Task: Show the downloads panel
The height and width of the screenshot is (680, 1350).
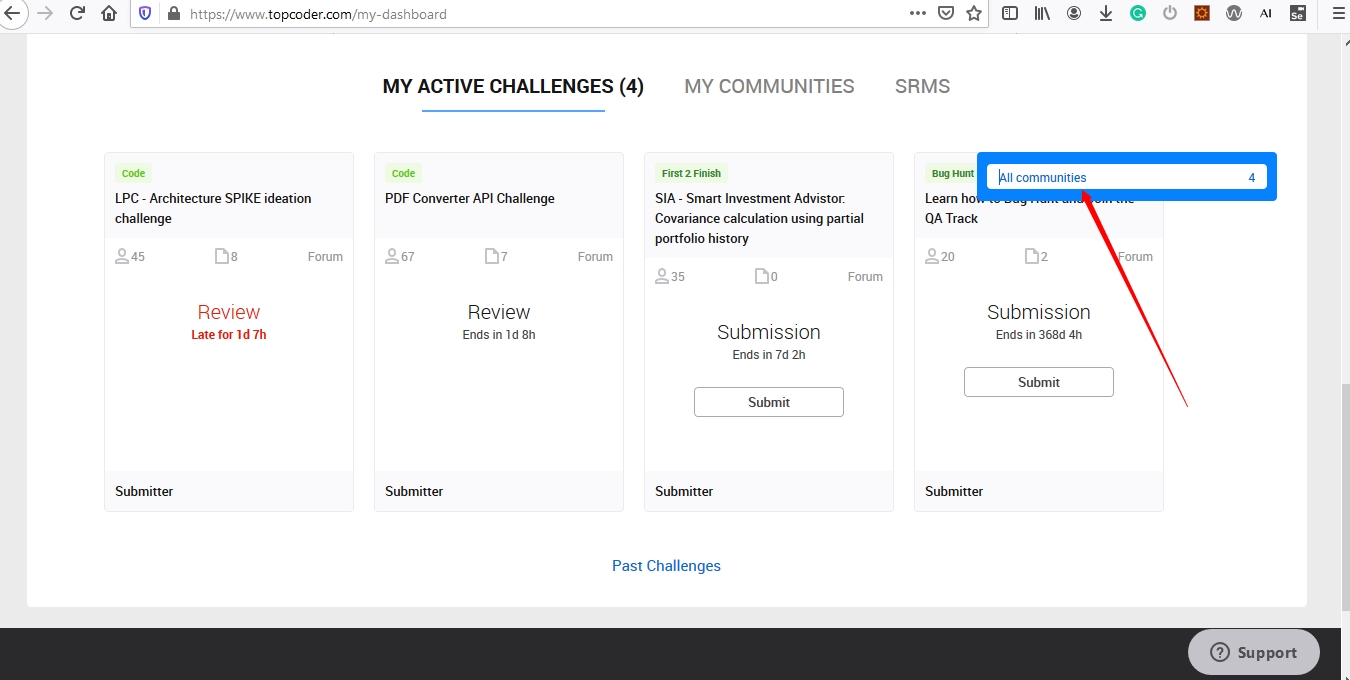Action: click(1106, 14)
